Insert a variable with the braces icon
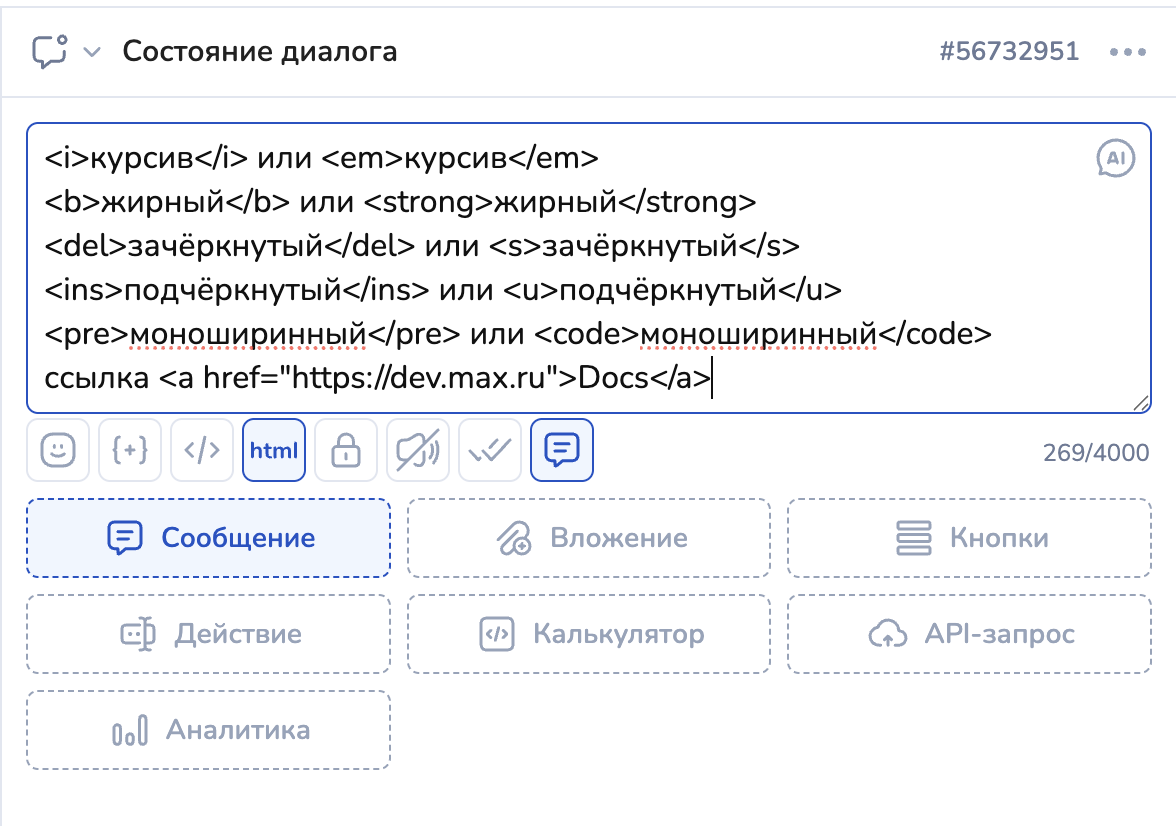Screen dimensions: 1176x826 pos(130,451)
